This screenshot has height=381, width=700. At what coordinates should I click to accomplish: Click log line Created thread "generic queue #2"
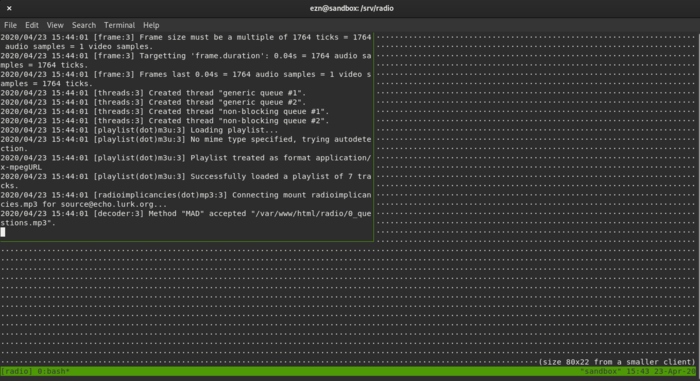(153, 102)
